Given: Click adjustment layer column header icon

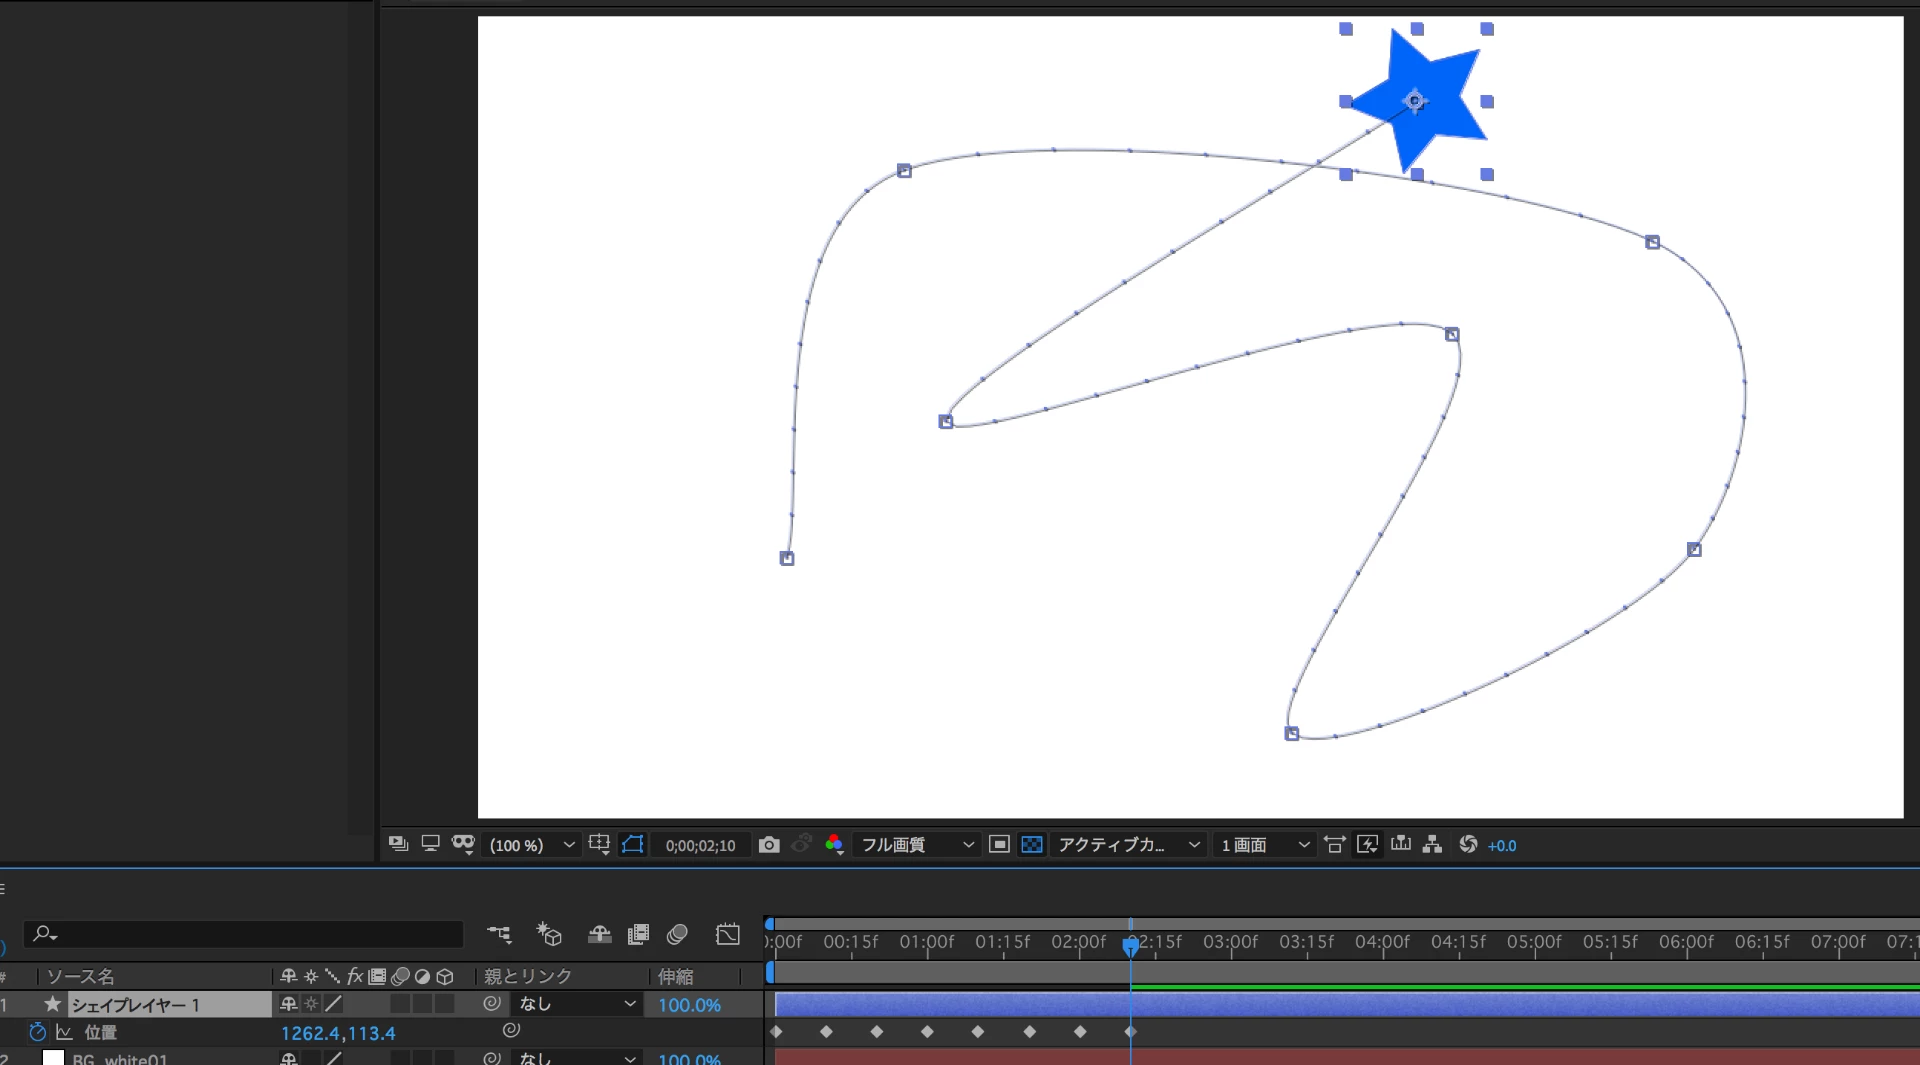Looking at the screenshot, I should point(422,976).
